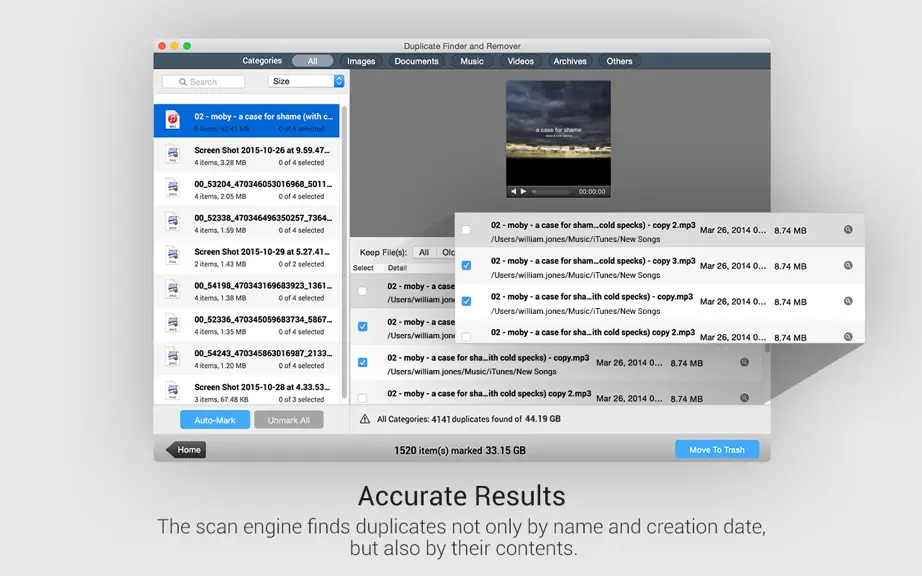Click the warning triangle icon beside All Categories
The height and width of the screenshot is (576, 922).
click(x=365, y=419)
